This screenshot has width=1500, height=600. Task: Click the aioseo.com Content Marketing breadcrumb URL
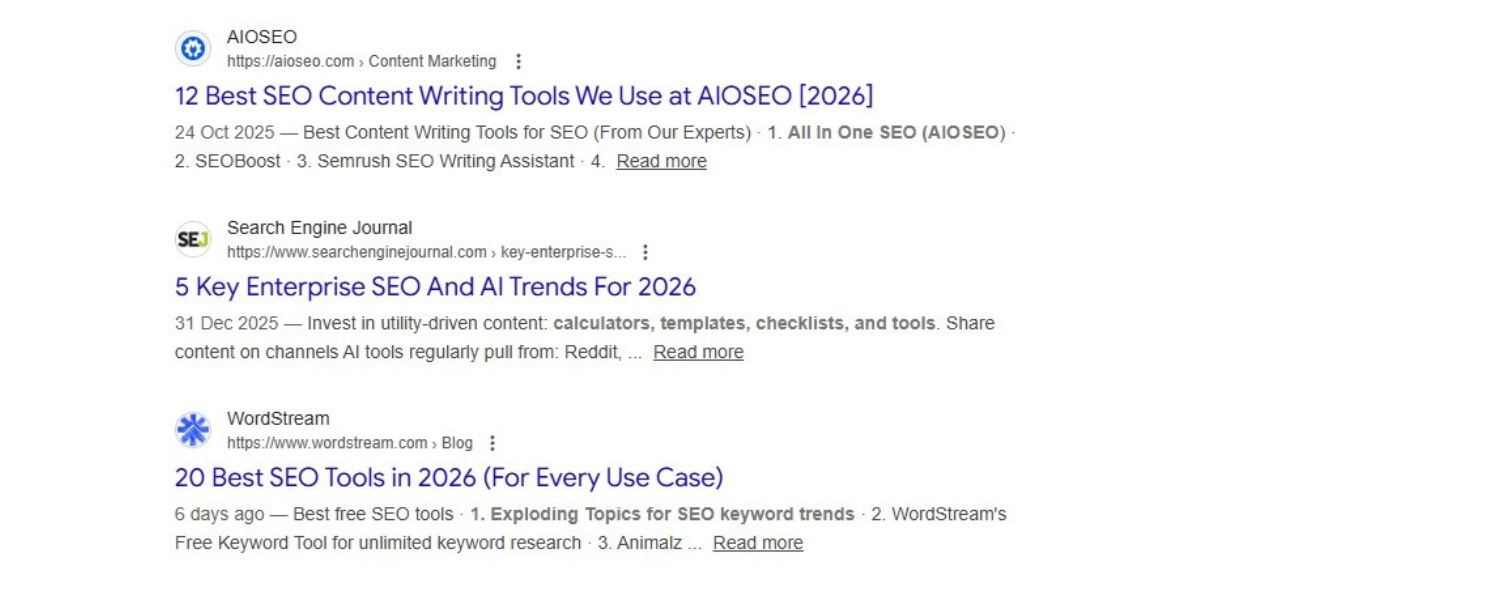pyautogui.click(x=361, y=61)
